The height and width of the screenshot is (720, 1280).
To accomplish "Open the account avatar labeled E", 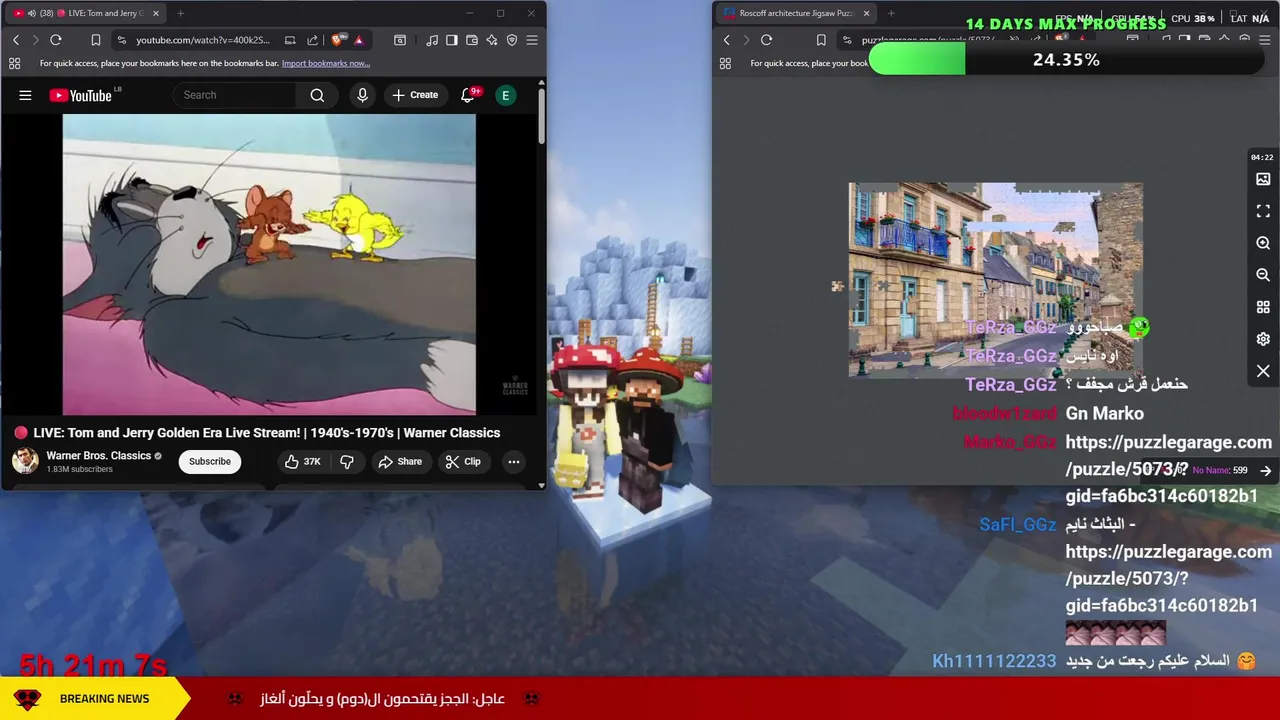I will click(505, 95).
